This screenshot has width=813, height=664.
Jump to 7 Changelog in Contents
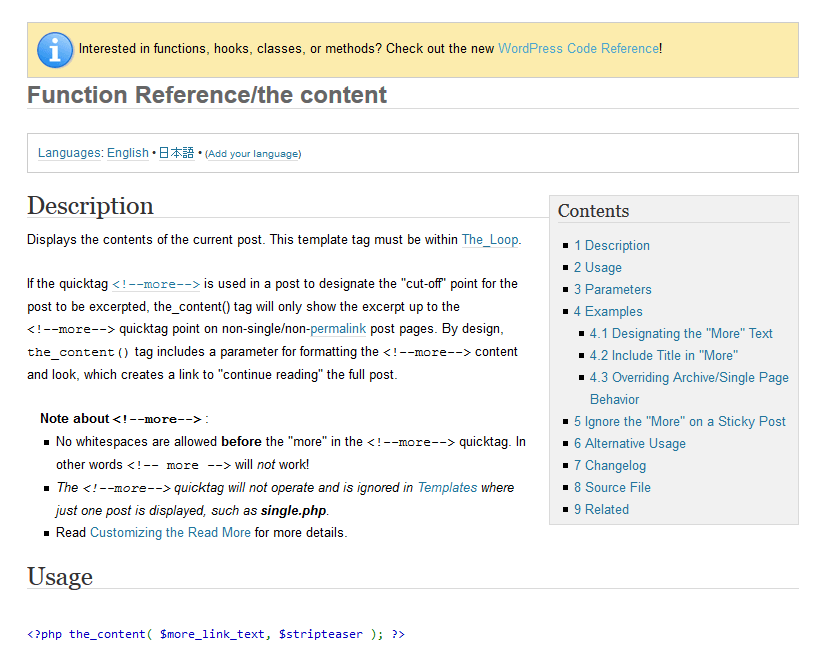pos(610,466)
